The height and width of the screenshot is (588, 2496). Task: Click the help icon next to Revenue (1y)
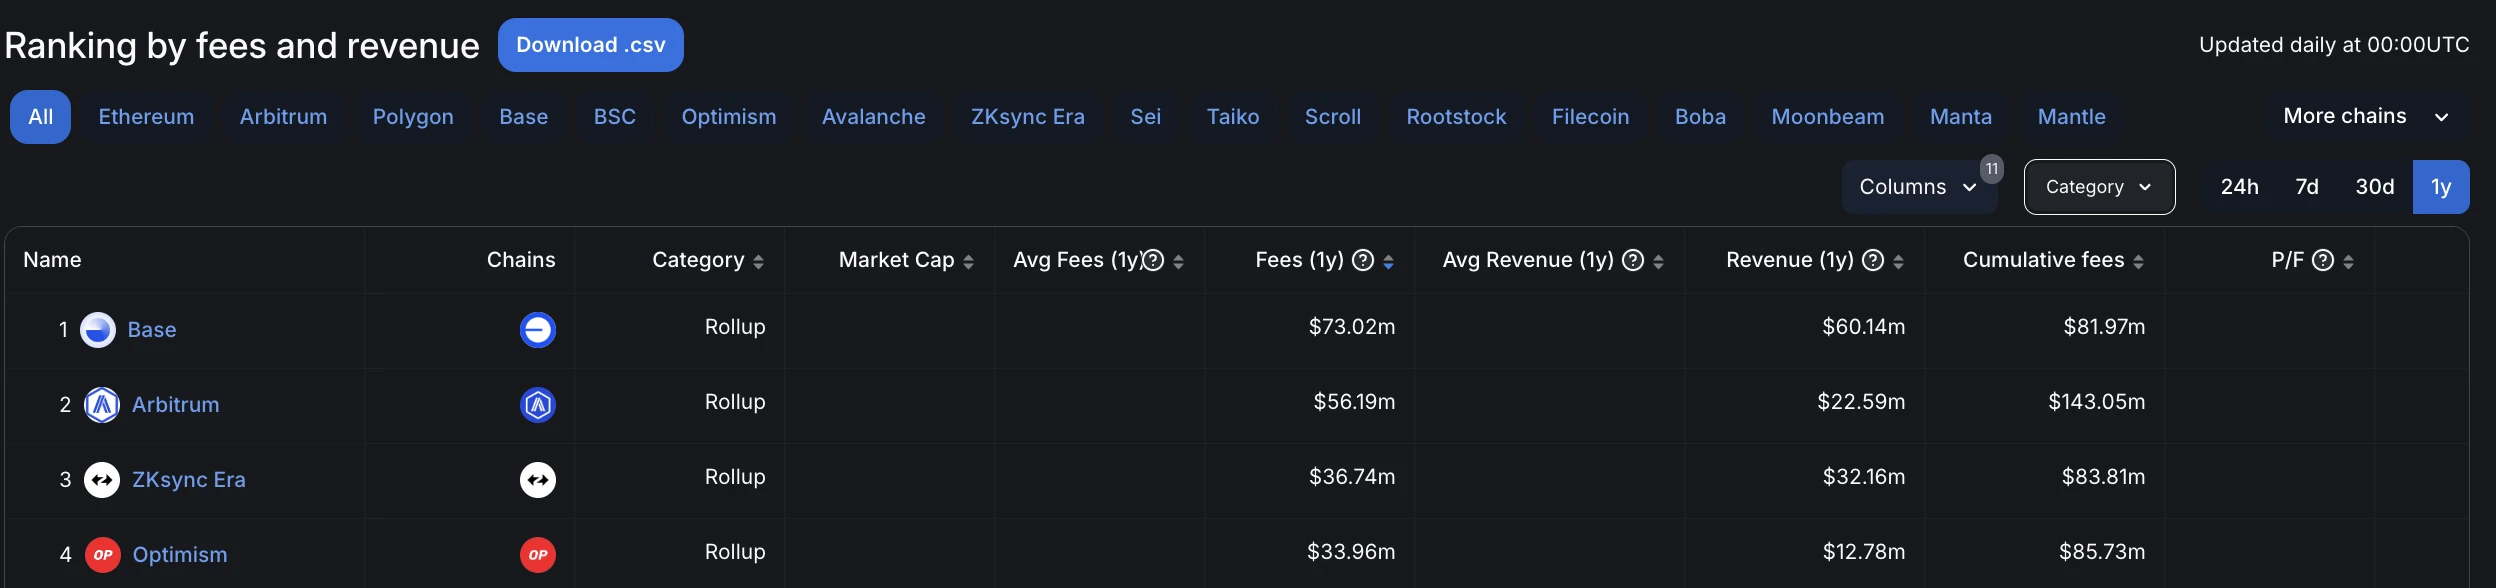[x=1873, y=261]
